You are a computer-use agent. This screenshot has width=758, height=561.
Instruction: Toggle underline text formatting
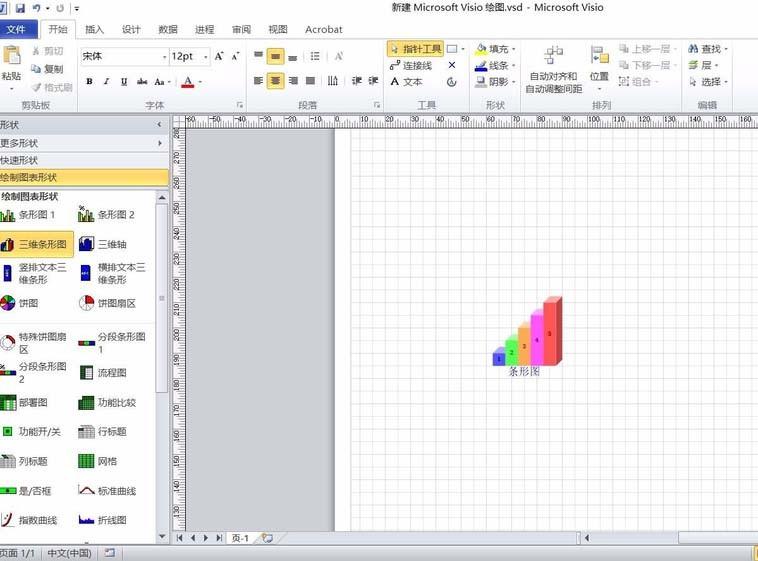pos(123,82)
